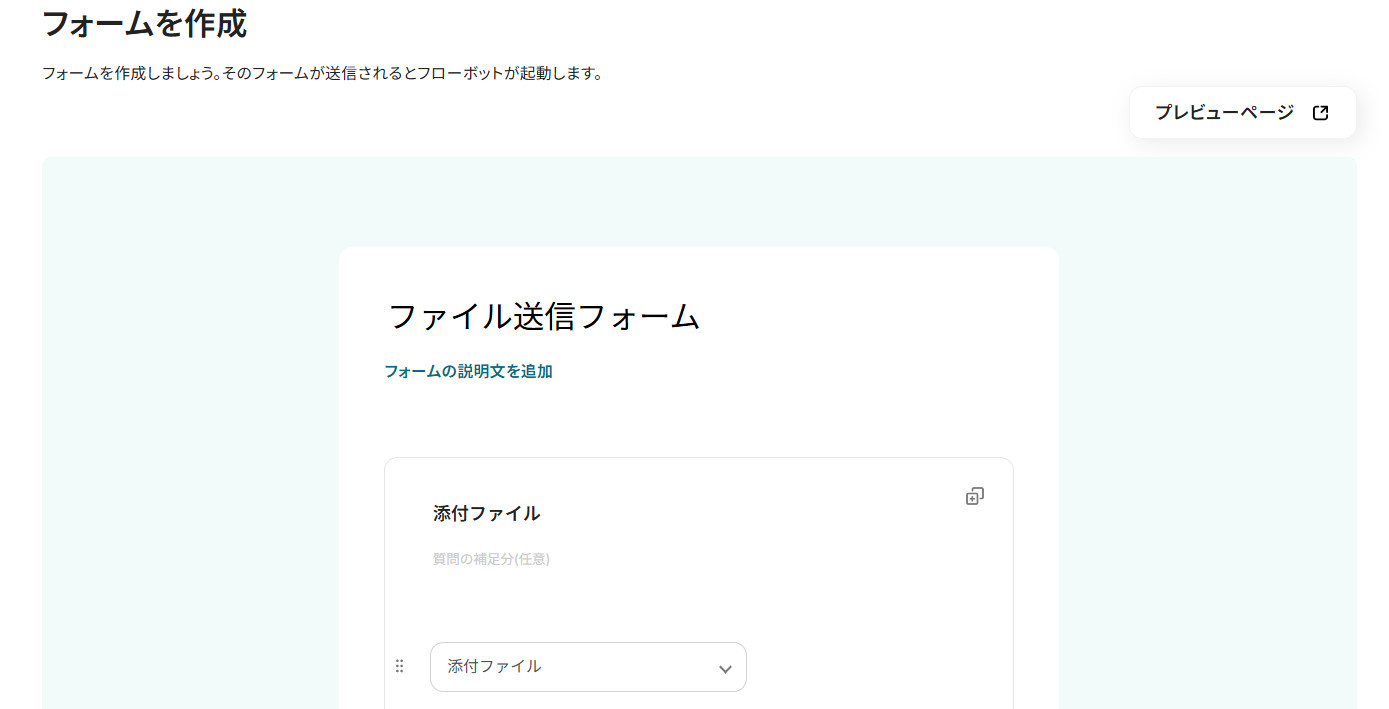This screenshot has height=709, width=1389.
Task: Edit the bold question title 添付ファイル
Action: pyautogui.click(x=486, y=514)
